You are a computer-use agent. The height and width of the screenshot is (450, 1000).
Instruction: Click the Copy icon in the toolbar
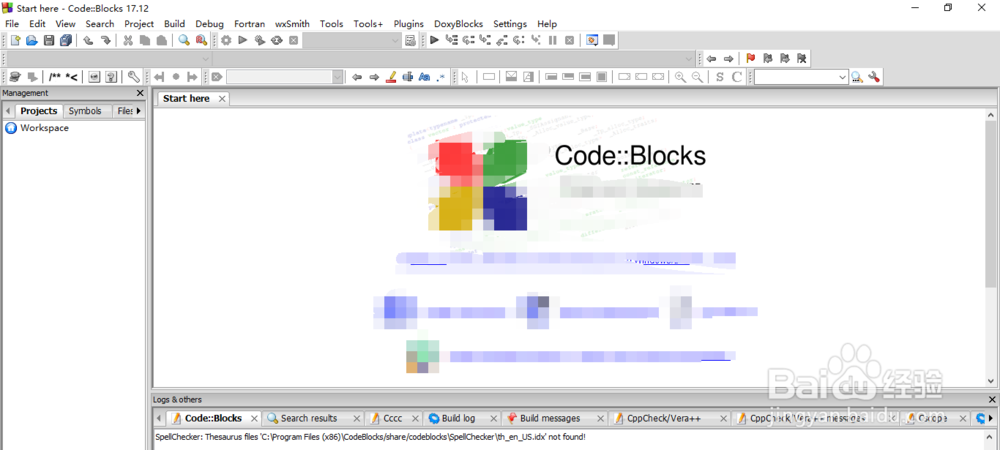pyautogui.click(x=145, y=40)
